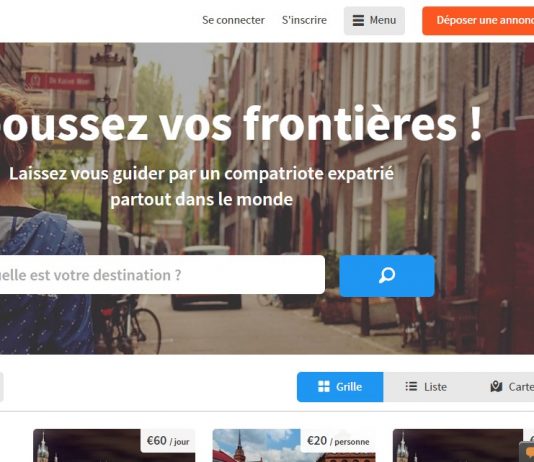Open the orange chat bubble widget
Image resolution: width=534 pixels, height=462 pixels.
point(527,452)
